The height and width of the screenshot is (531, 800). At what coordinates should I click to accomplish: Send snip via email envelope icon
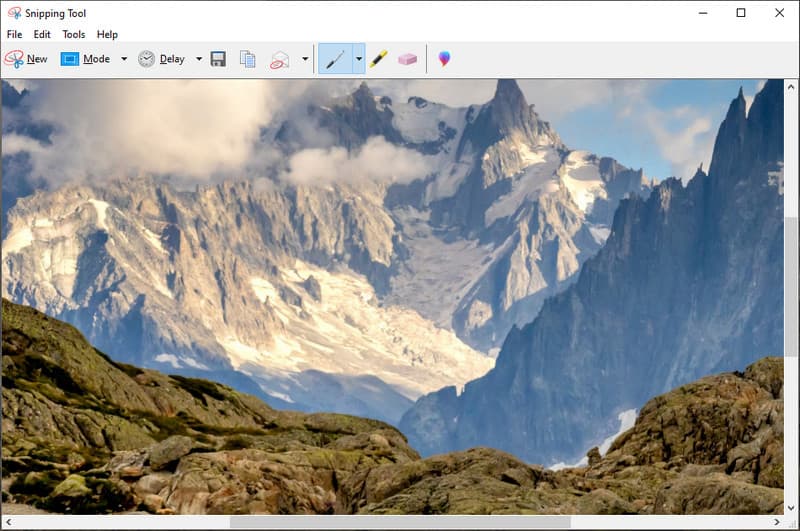[280, 60]
